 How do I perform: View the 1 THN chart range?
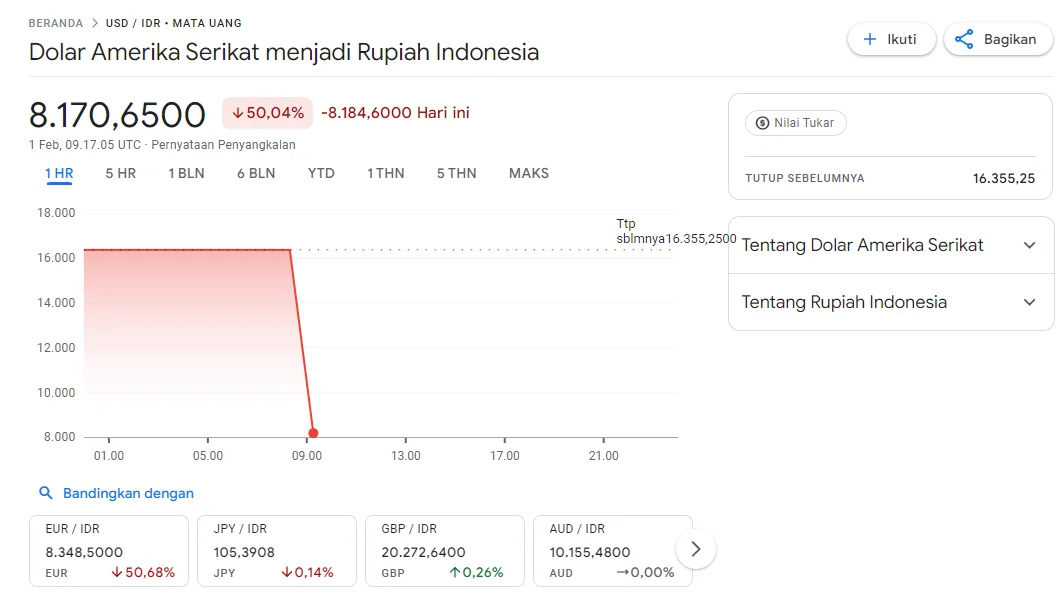coord(386,173)
